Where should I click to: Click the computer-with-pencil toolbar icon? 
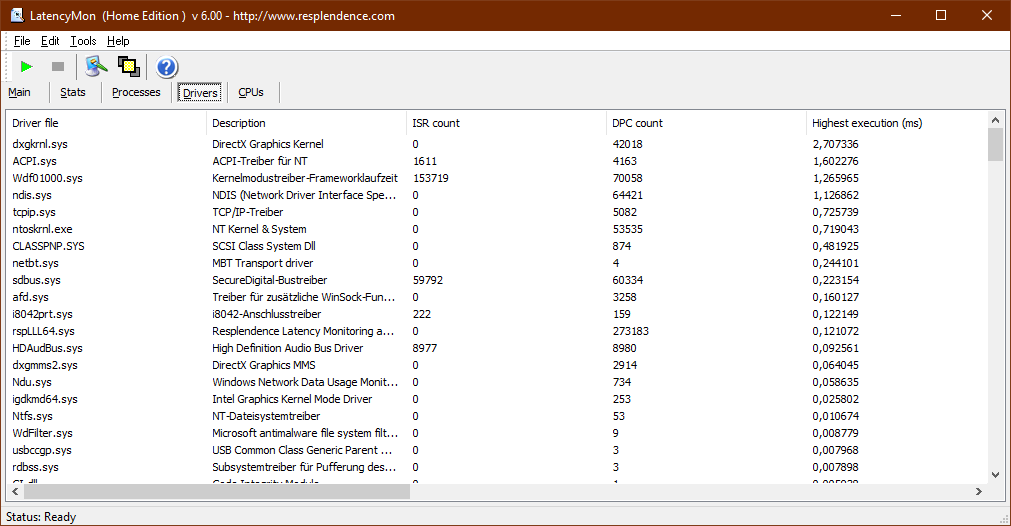[96, 67]
